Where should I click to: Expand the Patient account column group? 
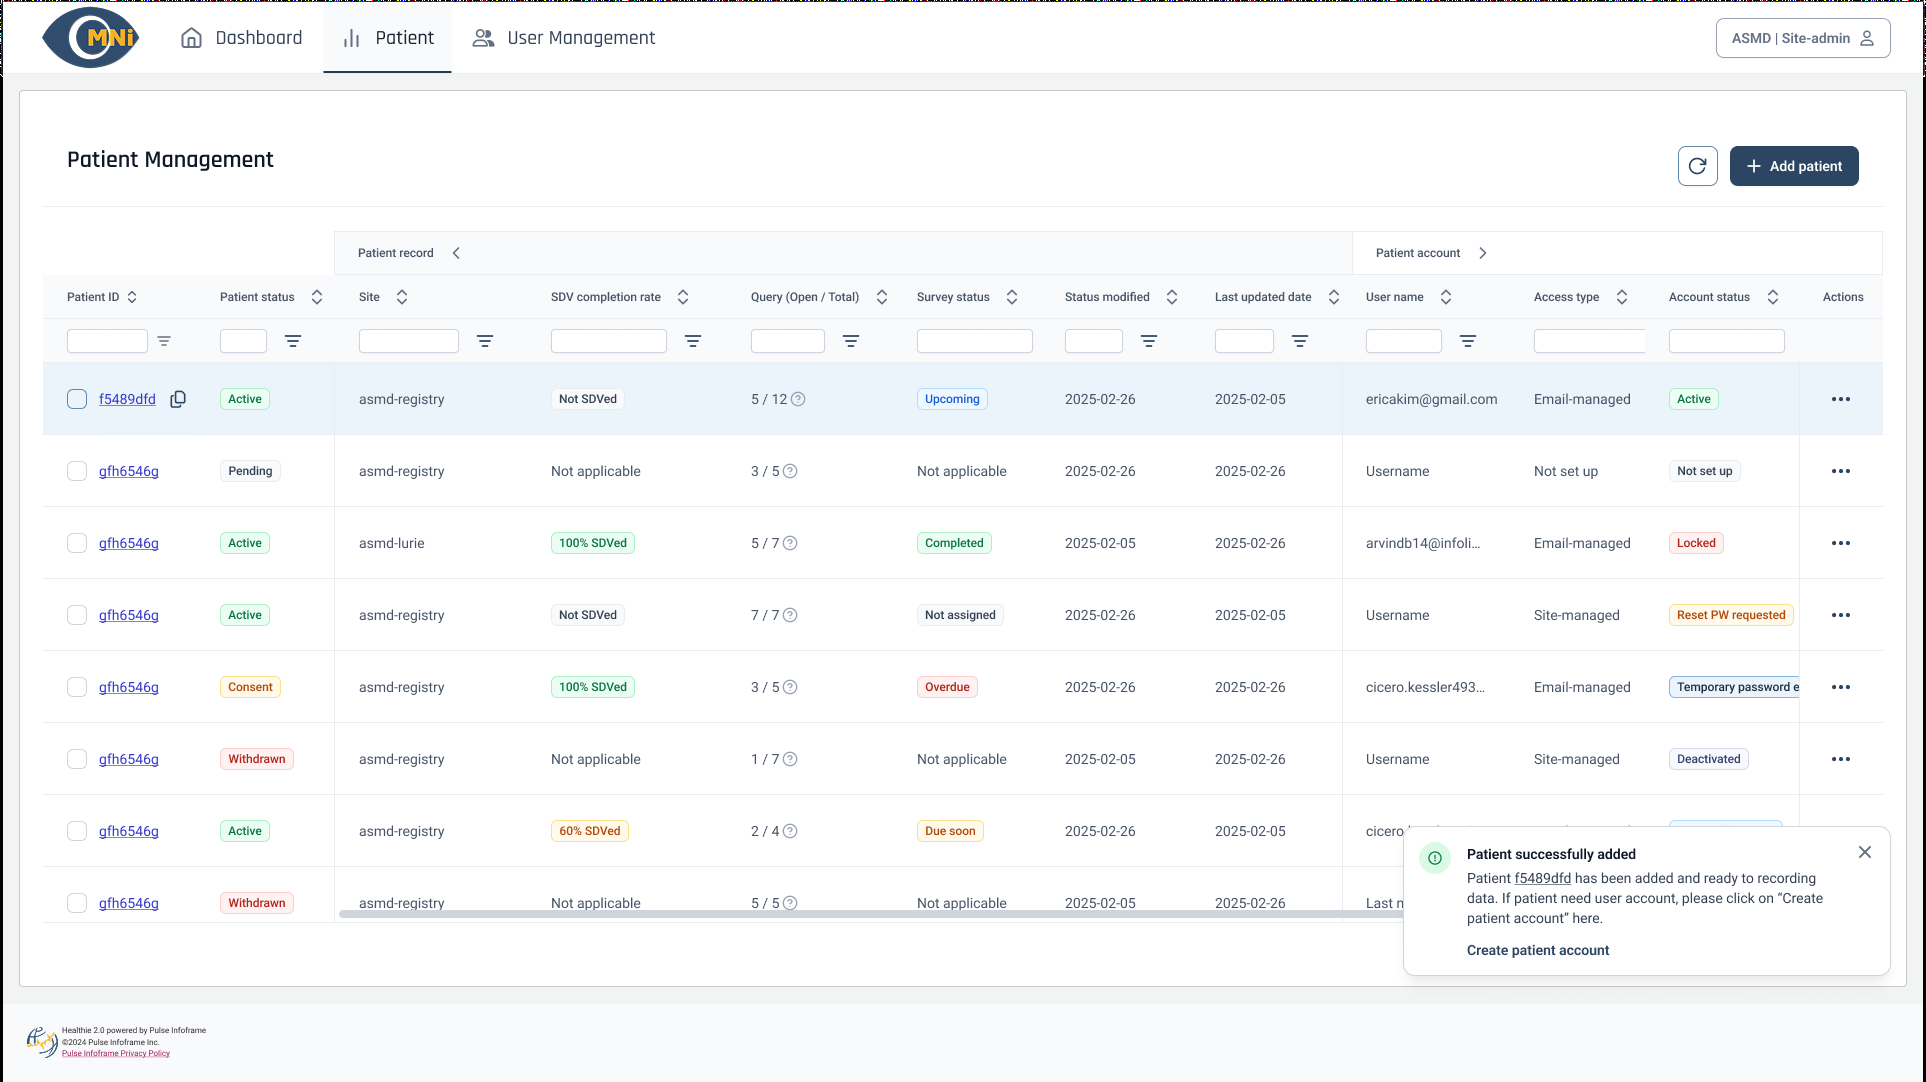[x=1483, y=253]
